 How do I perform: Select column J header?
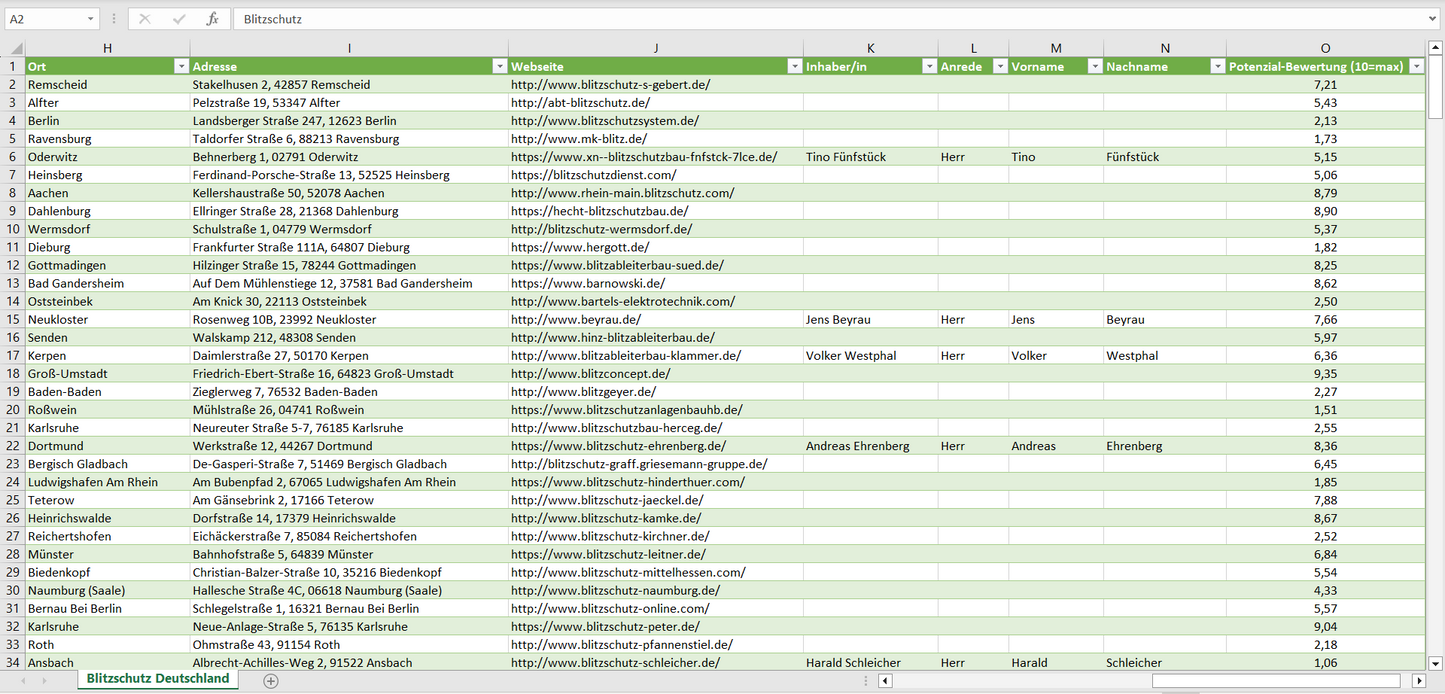(655, 48)
